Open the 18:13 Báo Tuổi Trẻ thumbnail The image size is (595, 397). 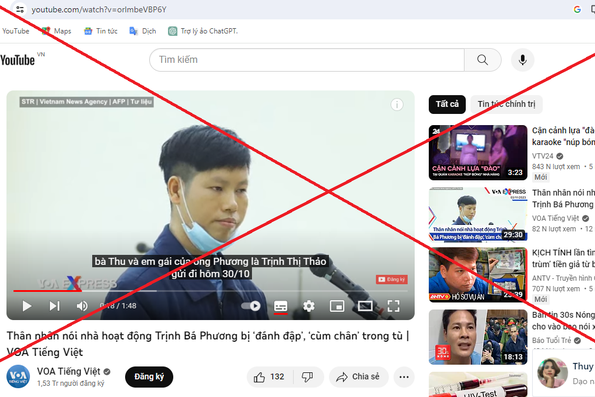coord(478,337)
